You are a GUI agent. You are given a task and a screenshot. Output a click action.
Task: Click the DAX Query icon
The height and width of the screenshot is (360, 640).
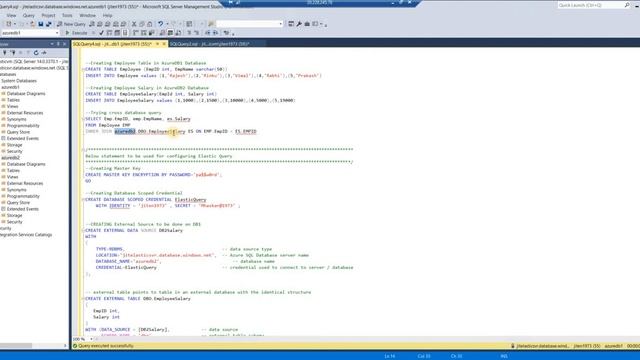point(123,24)
